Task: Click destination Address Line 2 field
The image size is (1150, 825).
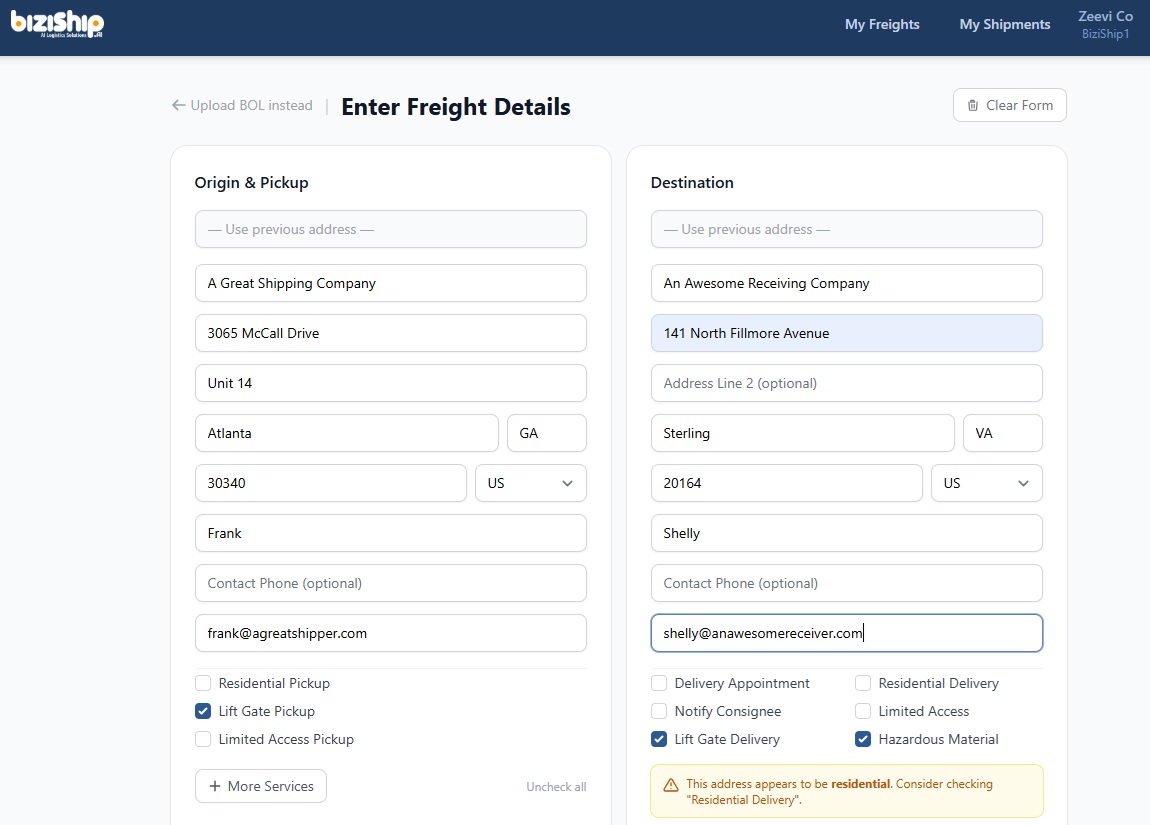Action: pos(847,383)
